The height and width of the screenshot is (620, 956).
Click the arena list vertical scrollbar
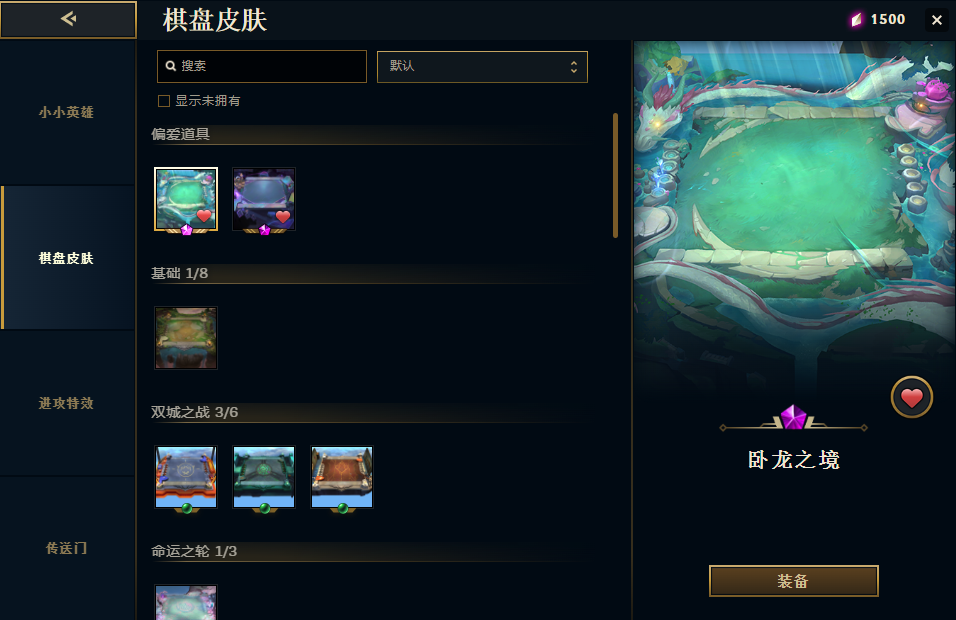pyautogui.click(x=615, y=176)
